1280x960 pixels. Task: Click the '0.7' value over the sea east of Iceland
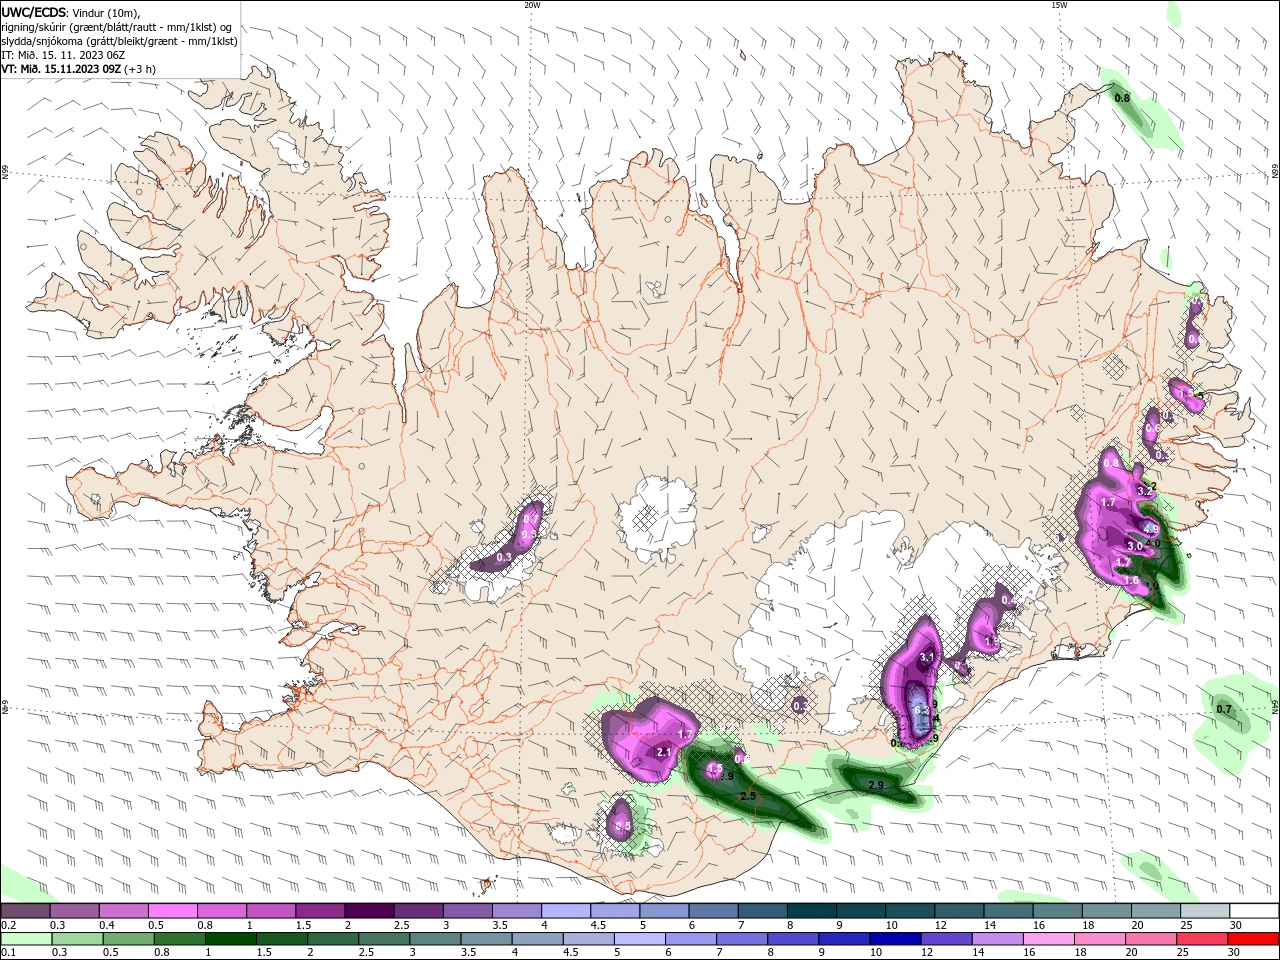tap(1224, 709)
